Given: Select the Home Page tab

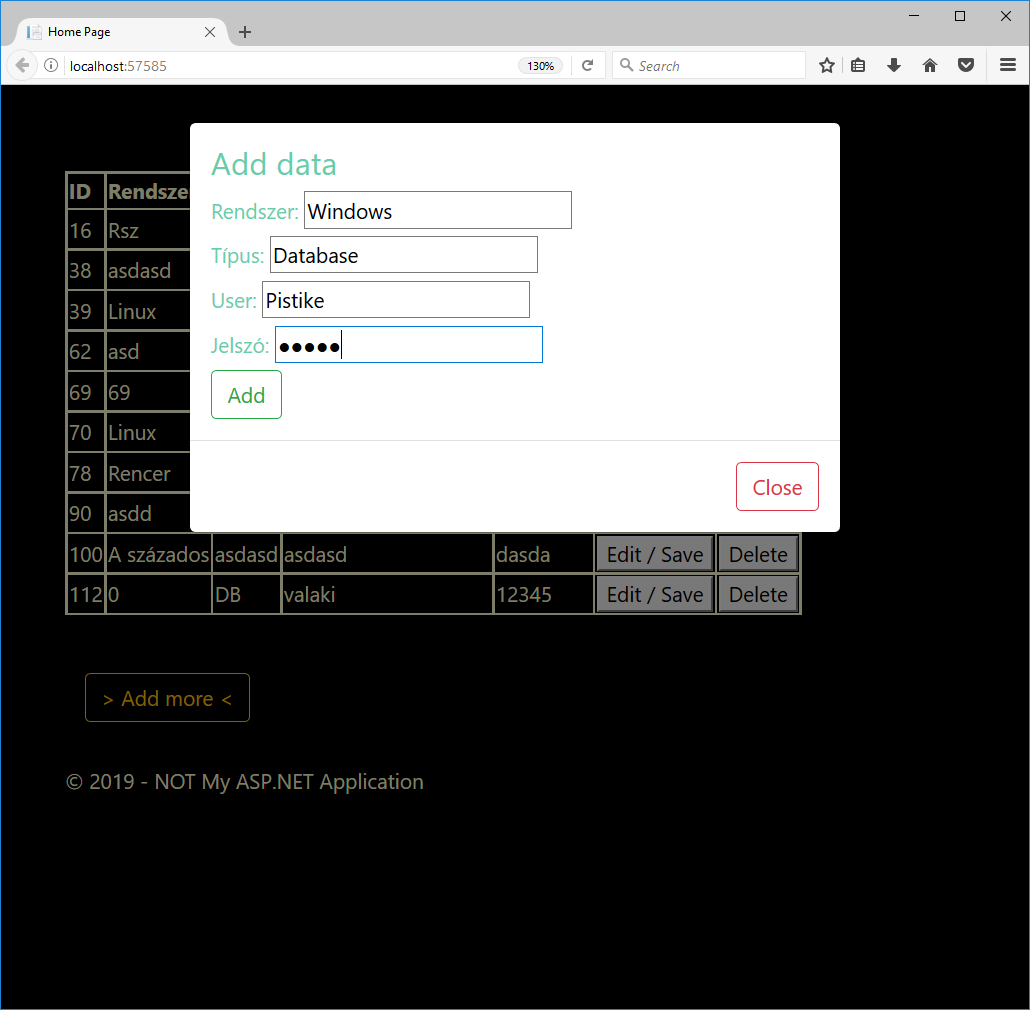Looking at the screenshot, I should [110, 32].
